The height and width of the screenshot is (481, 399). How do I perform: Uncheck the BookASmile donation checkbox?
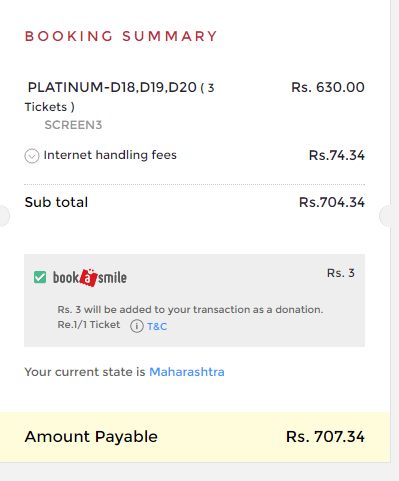tap(40, 277)
